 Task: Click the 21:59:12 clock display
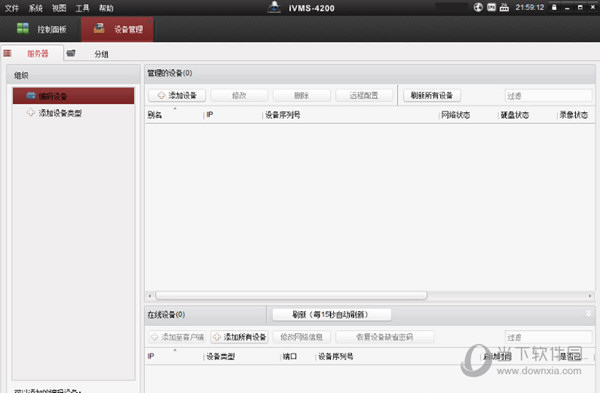(x=530, y=7)
